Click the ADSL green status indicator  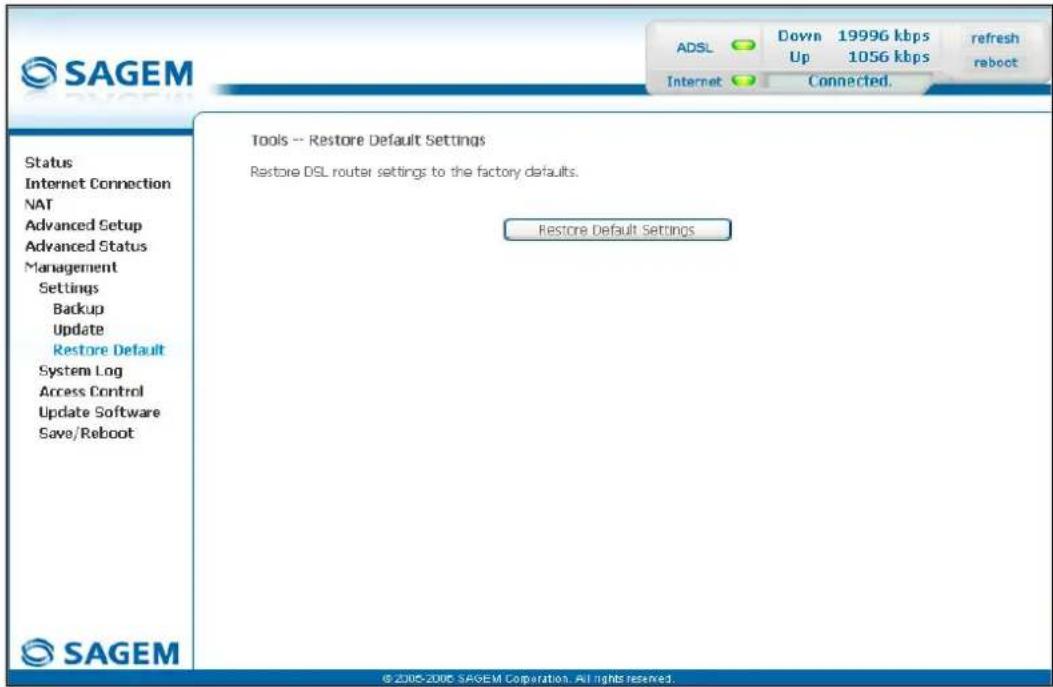(743, 46)
